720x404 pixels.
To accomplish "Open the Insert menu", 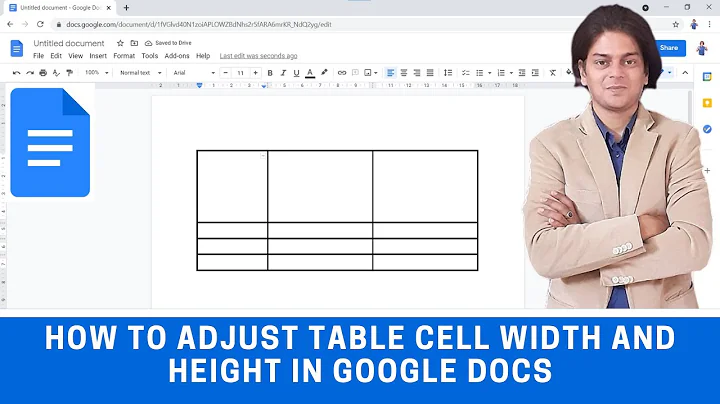I will 98,56.
